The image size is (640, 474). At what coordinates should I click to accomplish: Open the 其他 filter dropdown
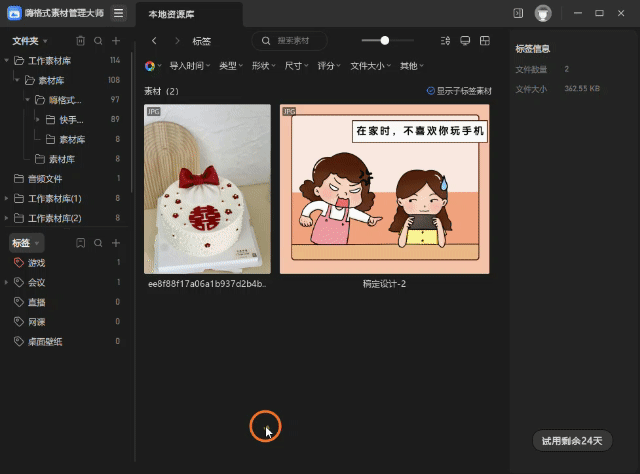(x=412, y=66)
